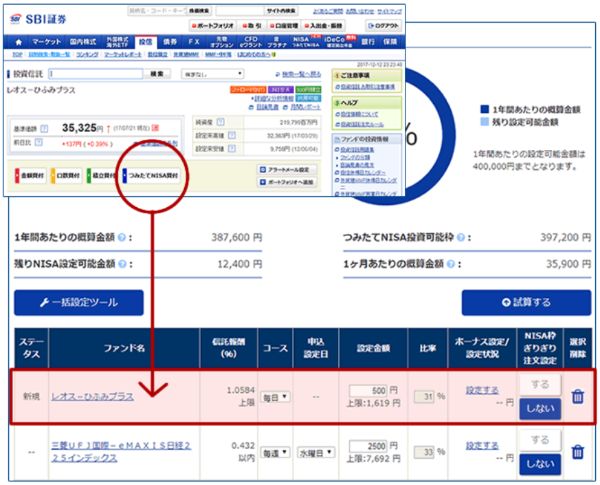Click the help icon next to 基準価額
The image size is (600, 485).
pos(44,129)
